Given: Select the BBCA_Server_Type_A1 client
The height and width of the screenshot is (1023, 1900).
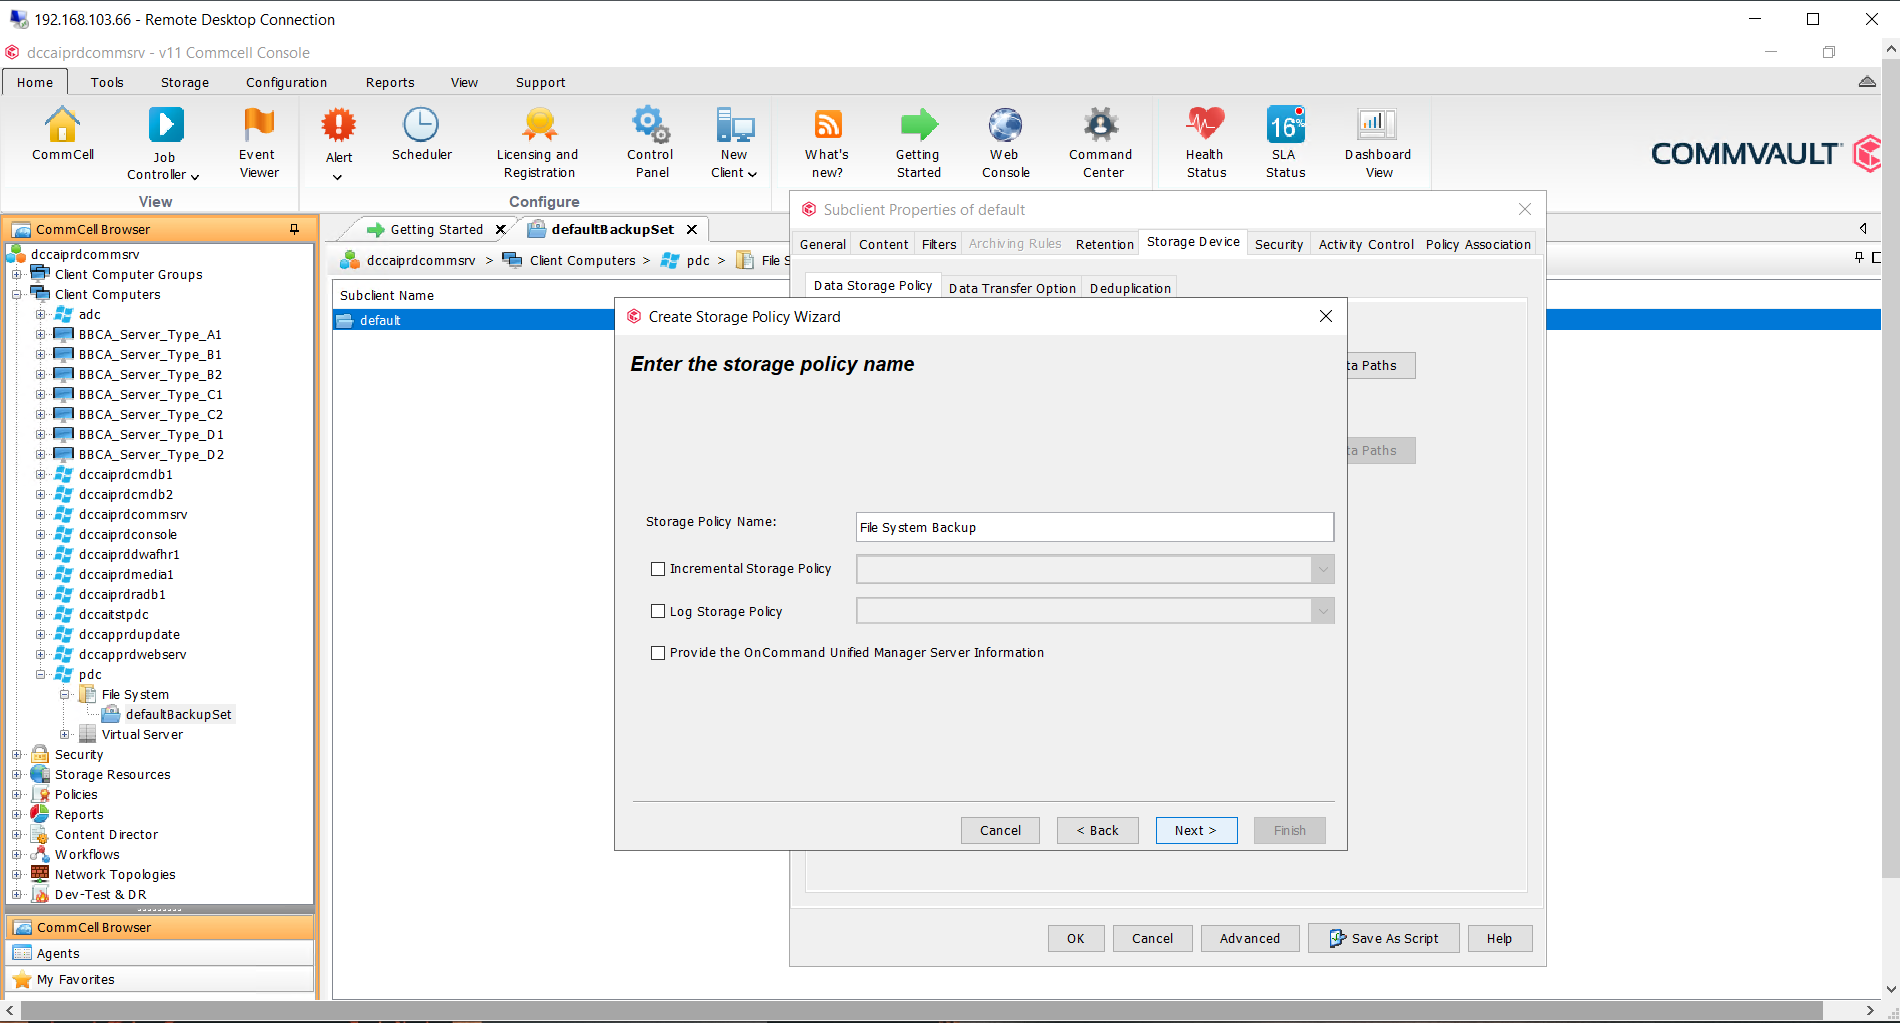Looking at the screenshot, I should tap(150, 334).
